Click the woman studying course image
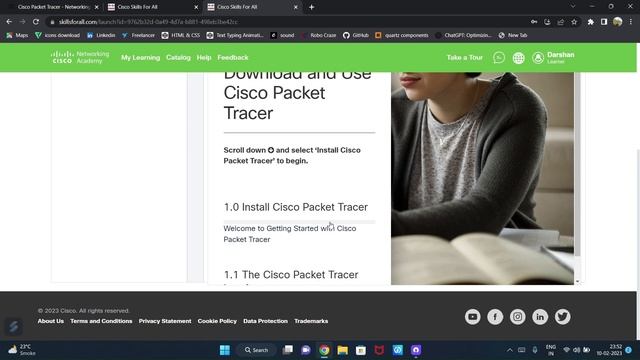The width and height of the screenshot is (640, 360). pyautogui.click(x=482, y=178)
